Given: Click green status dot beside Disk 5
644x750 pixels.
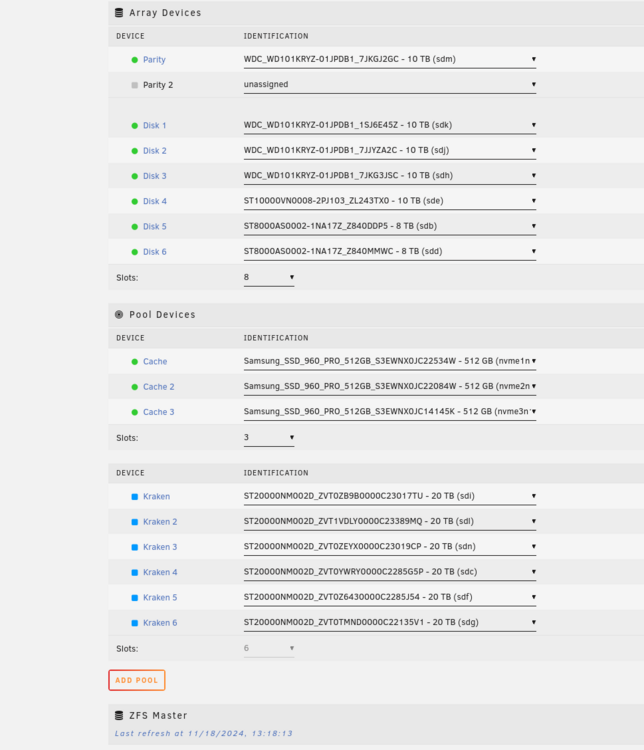Looking at the screenshot, I should click(x=134, y=227).
